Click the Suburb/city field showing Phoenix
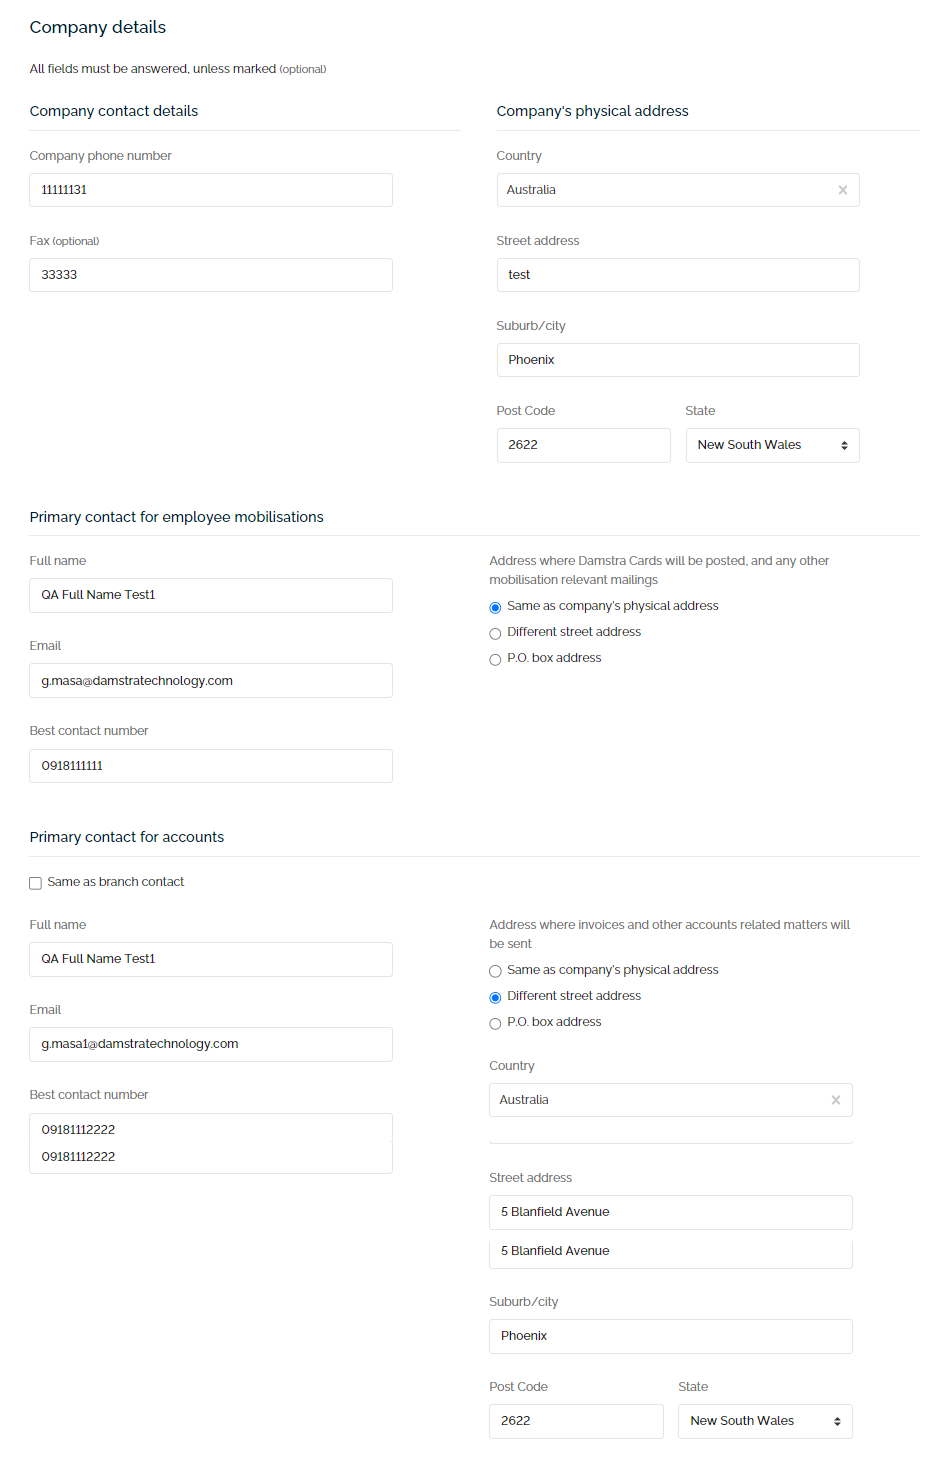935x1474 pixels. coord(678,360)
